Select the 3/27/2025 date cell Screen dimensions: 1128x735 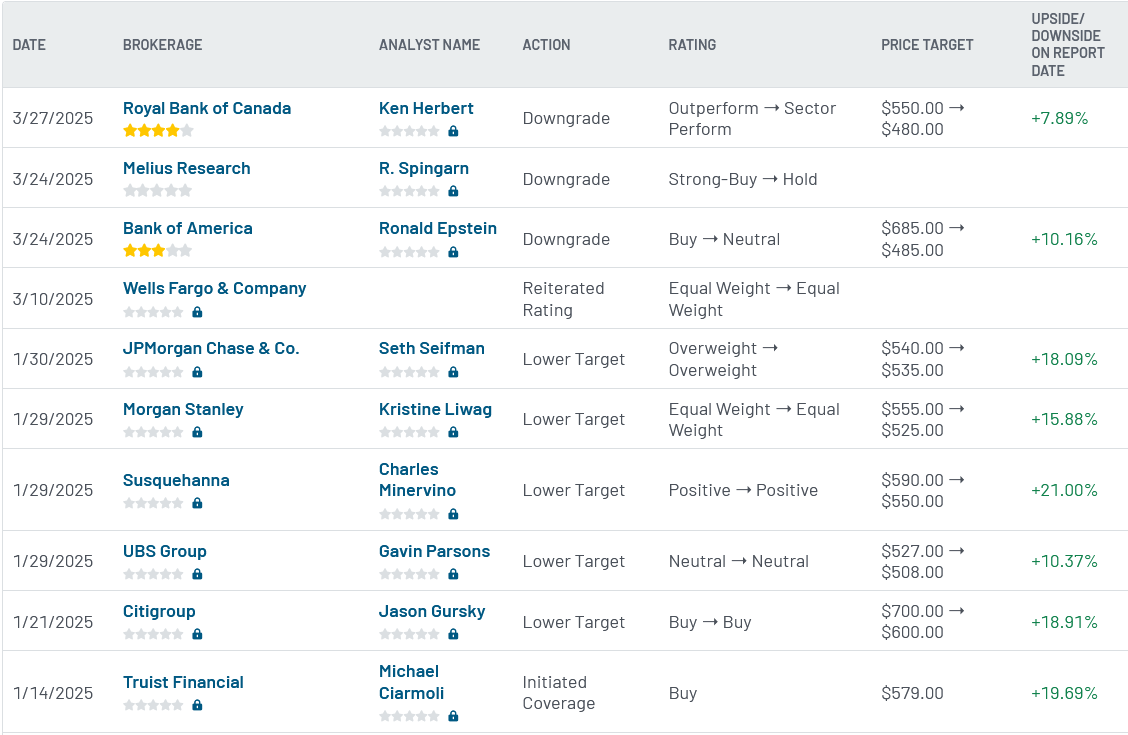click(x=53, y=118)
